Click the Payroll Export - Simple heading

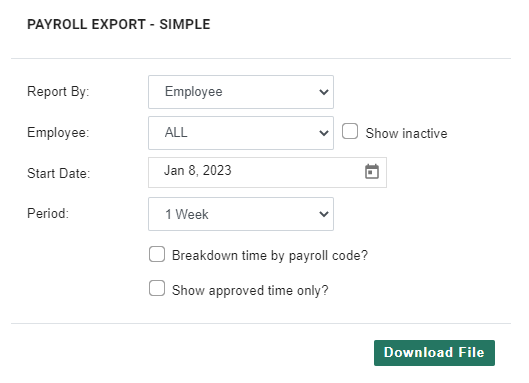click(119, 24)
